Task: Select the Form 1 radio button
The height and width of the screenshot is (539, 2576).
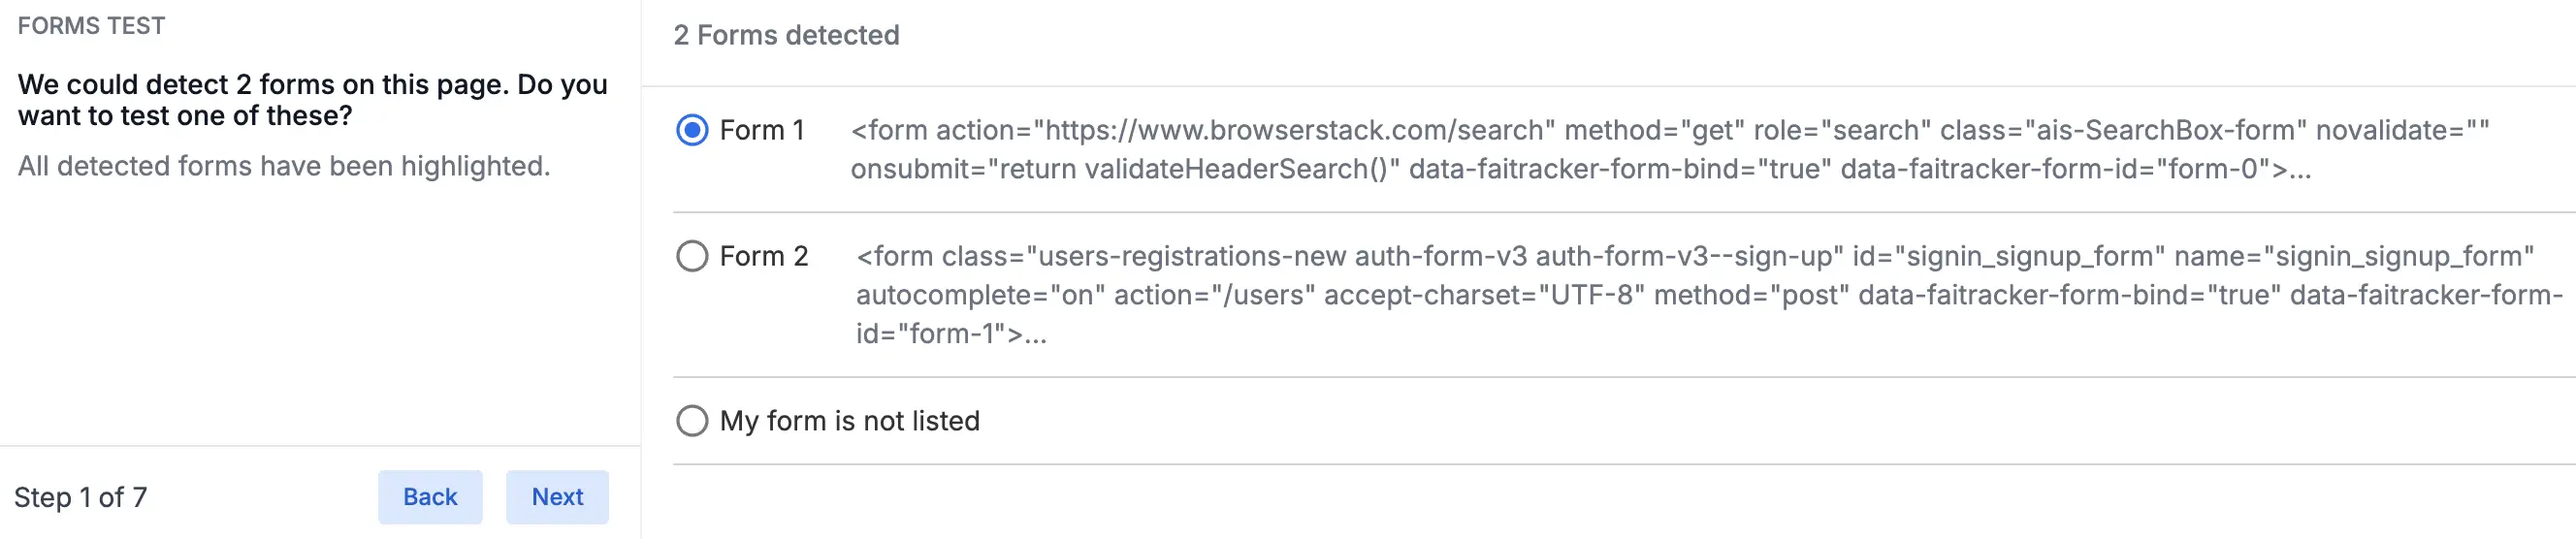Action: pos(692,130)
